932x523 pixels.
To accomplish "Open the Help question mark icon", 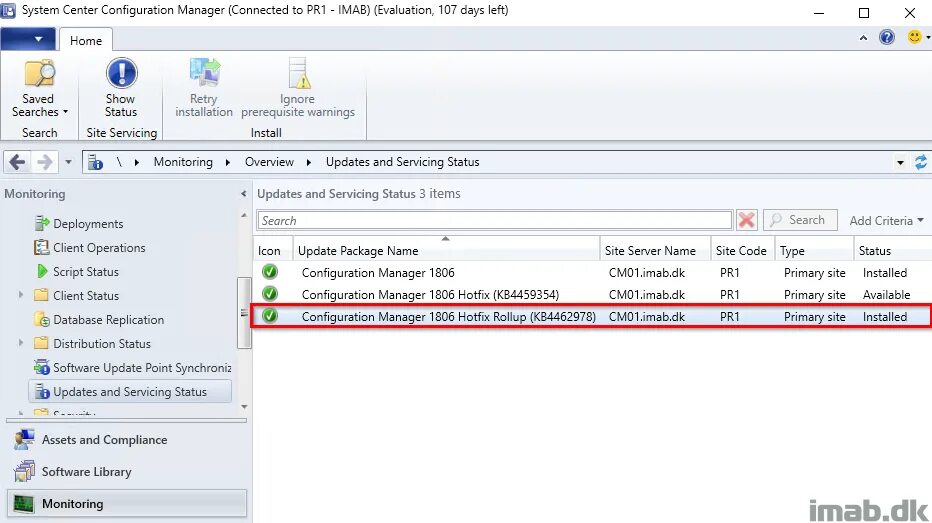I will click(x=887, y=37).
